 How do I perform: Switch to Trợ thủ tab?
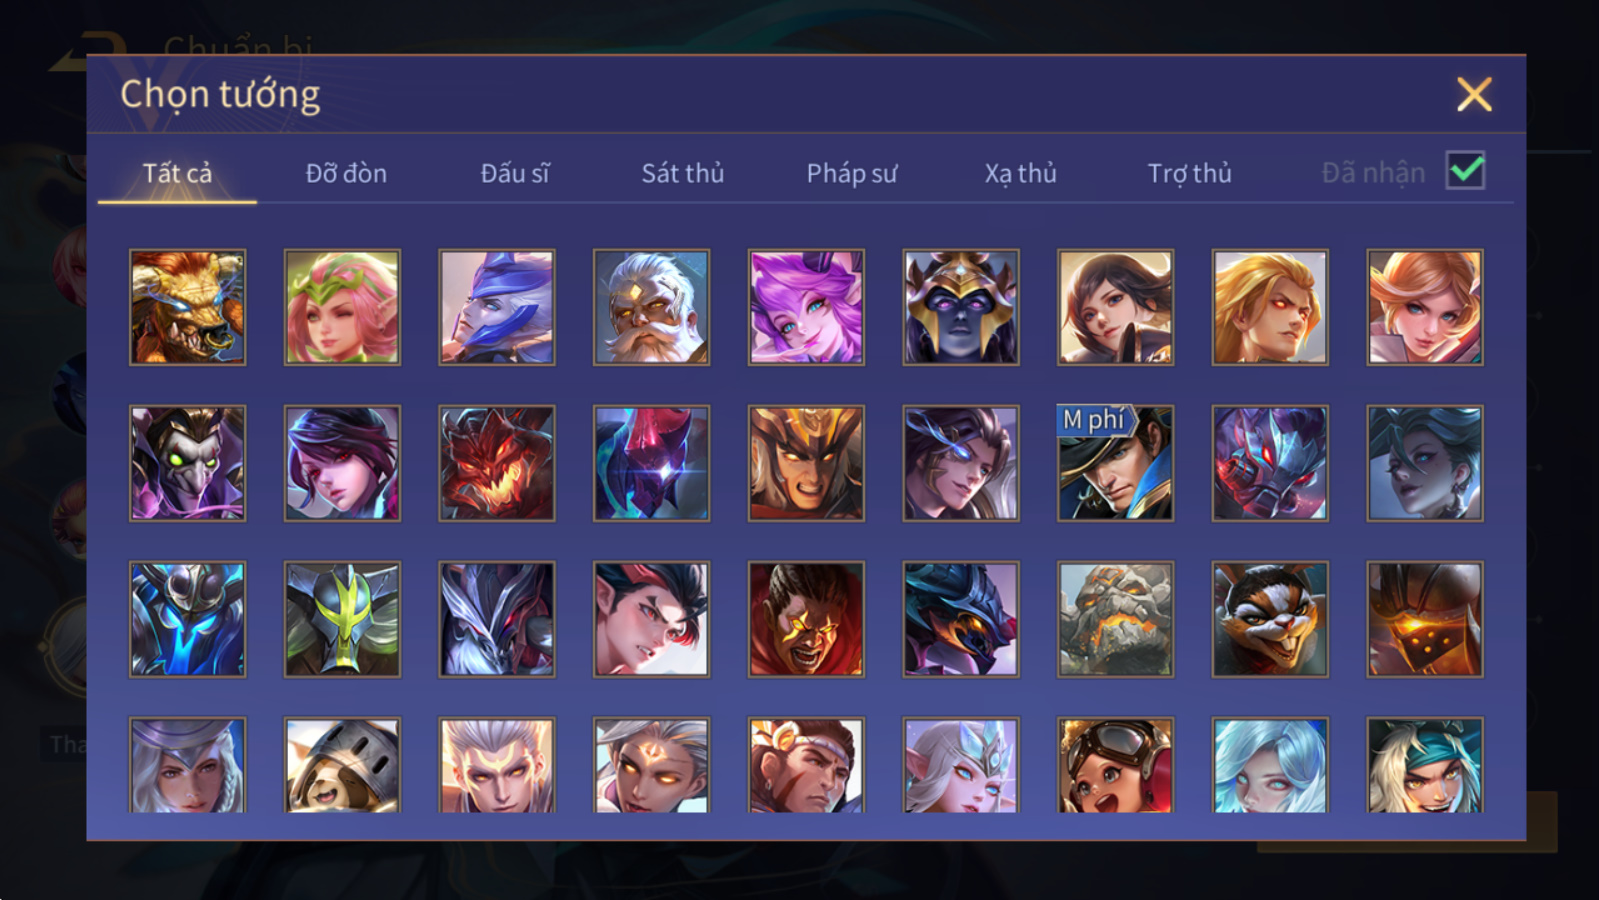click(x=1189, y=173)
